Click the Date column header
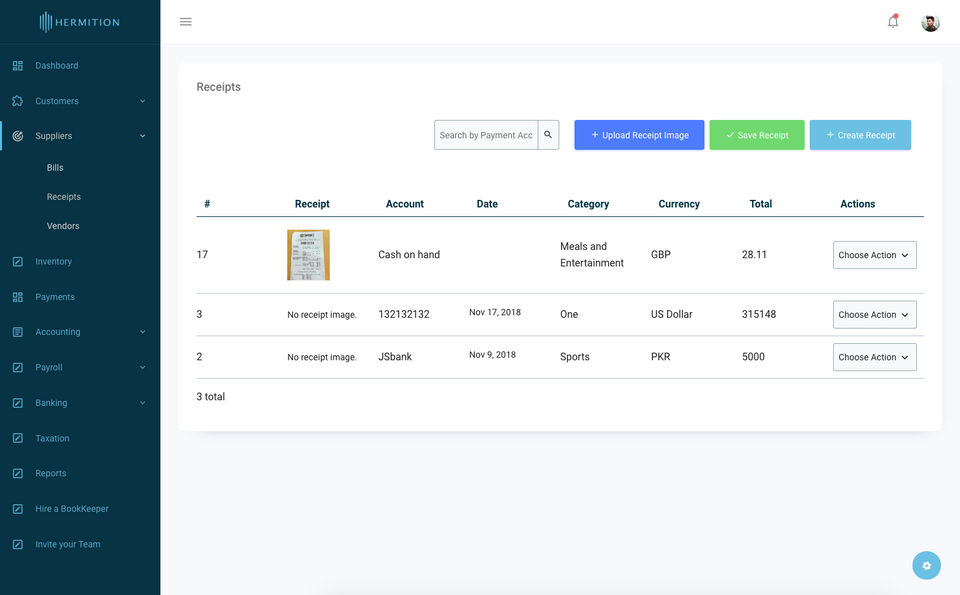 click(487, 204)
